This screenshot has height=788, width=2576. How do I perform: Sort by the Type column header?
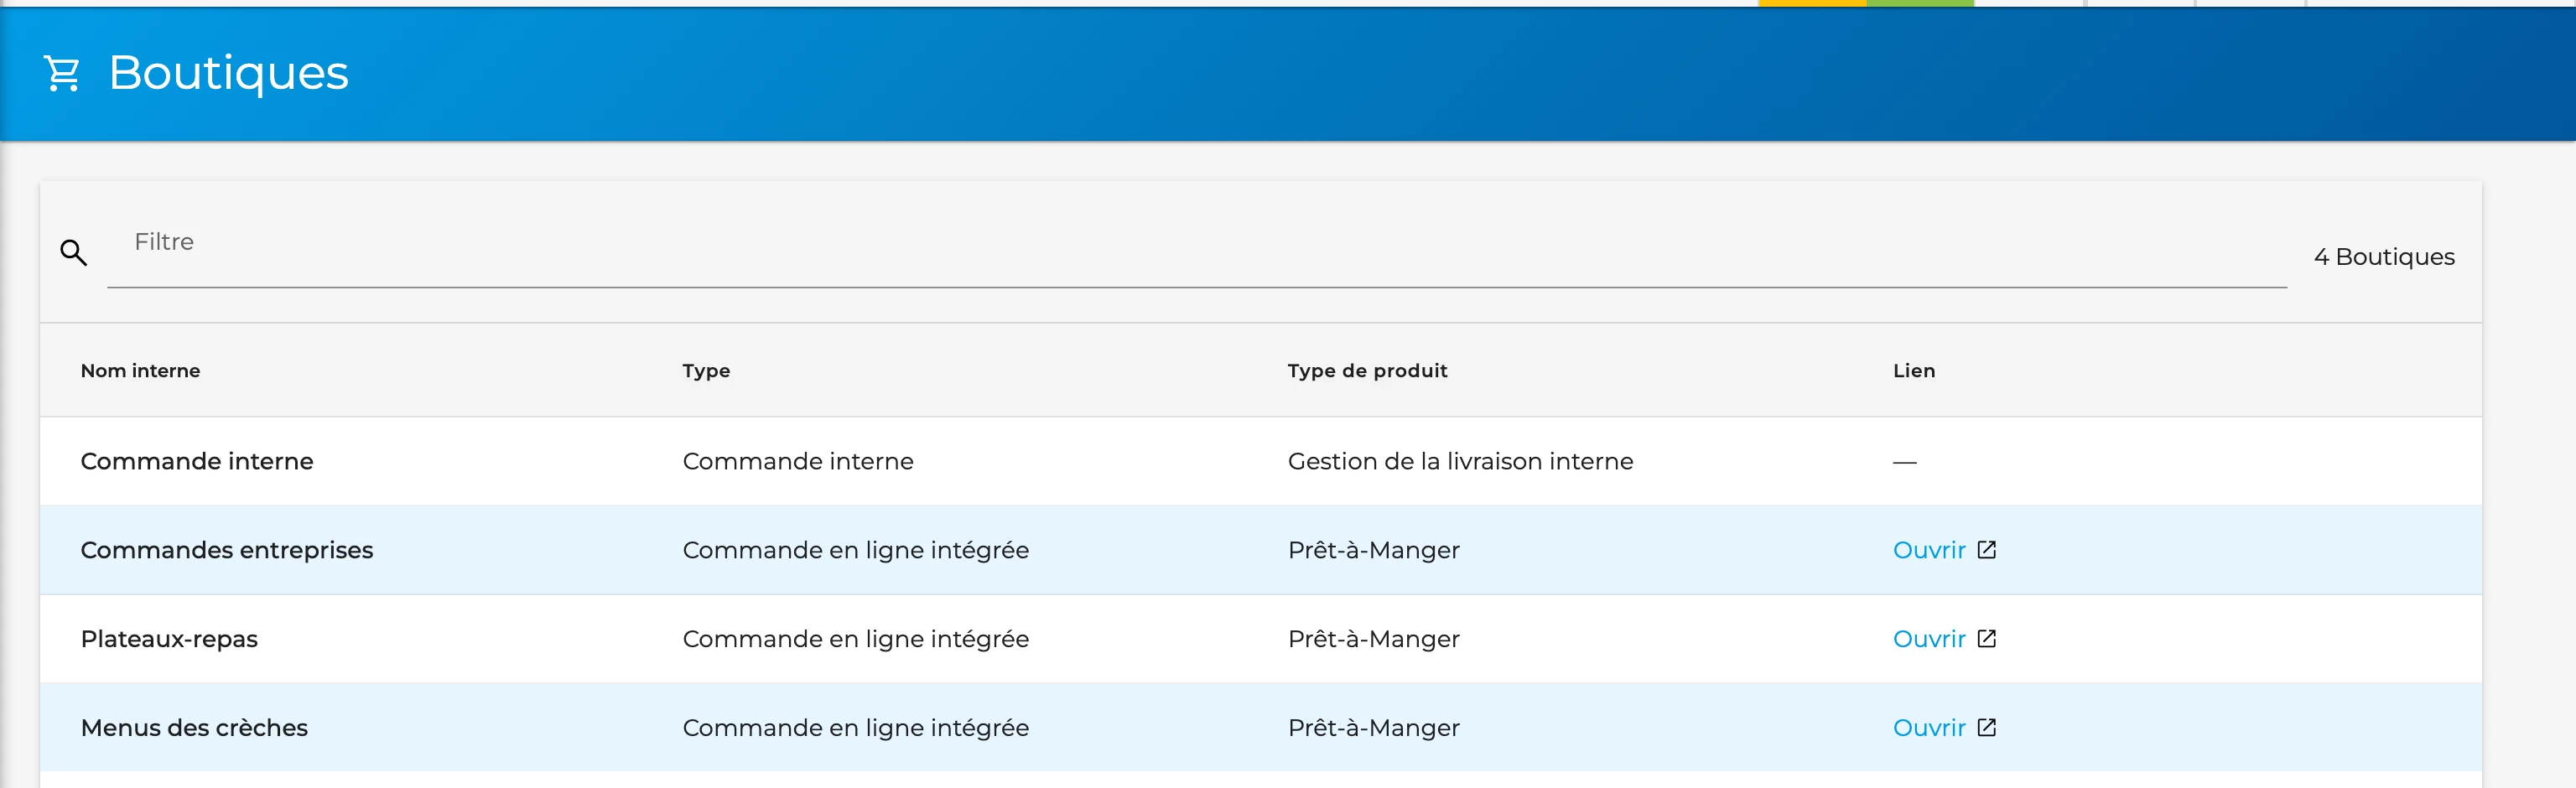(706, 371)
